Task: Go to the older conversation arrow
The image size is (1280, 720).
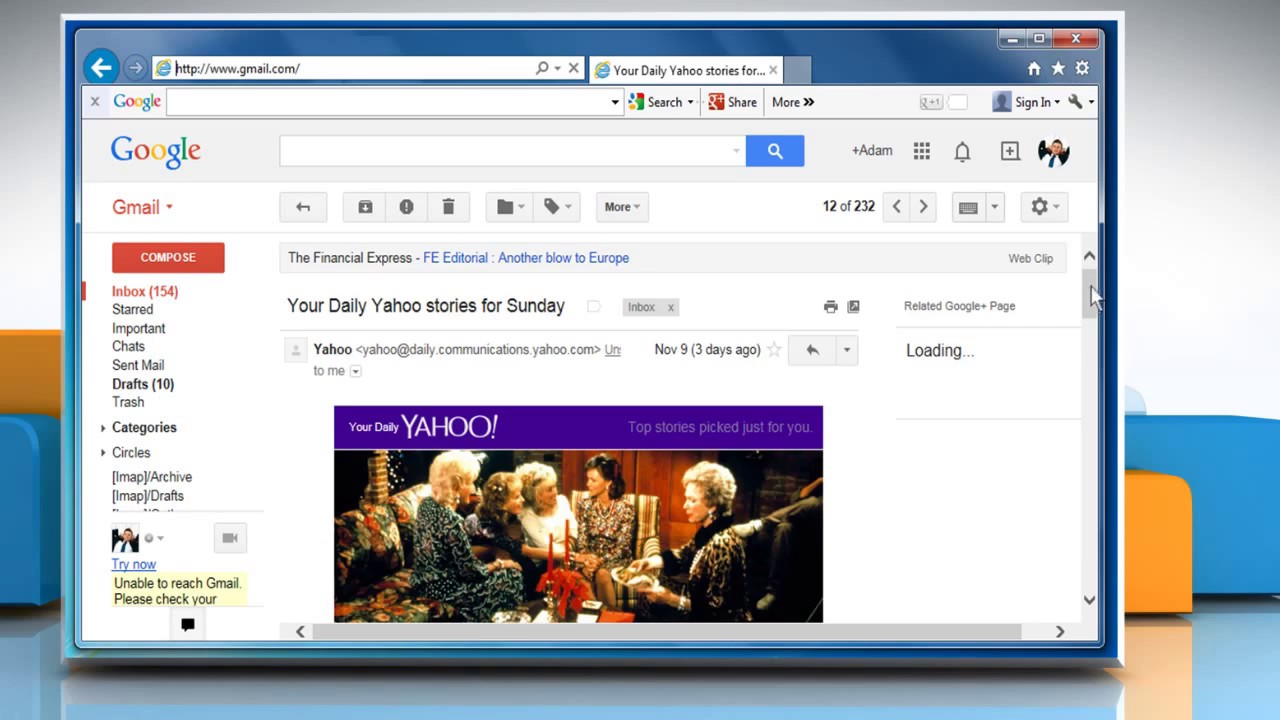Action: [923, 207]
